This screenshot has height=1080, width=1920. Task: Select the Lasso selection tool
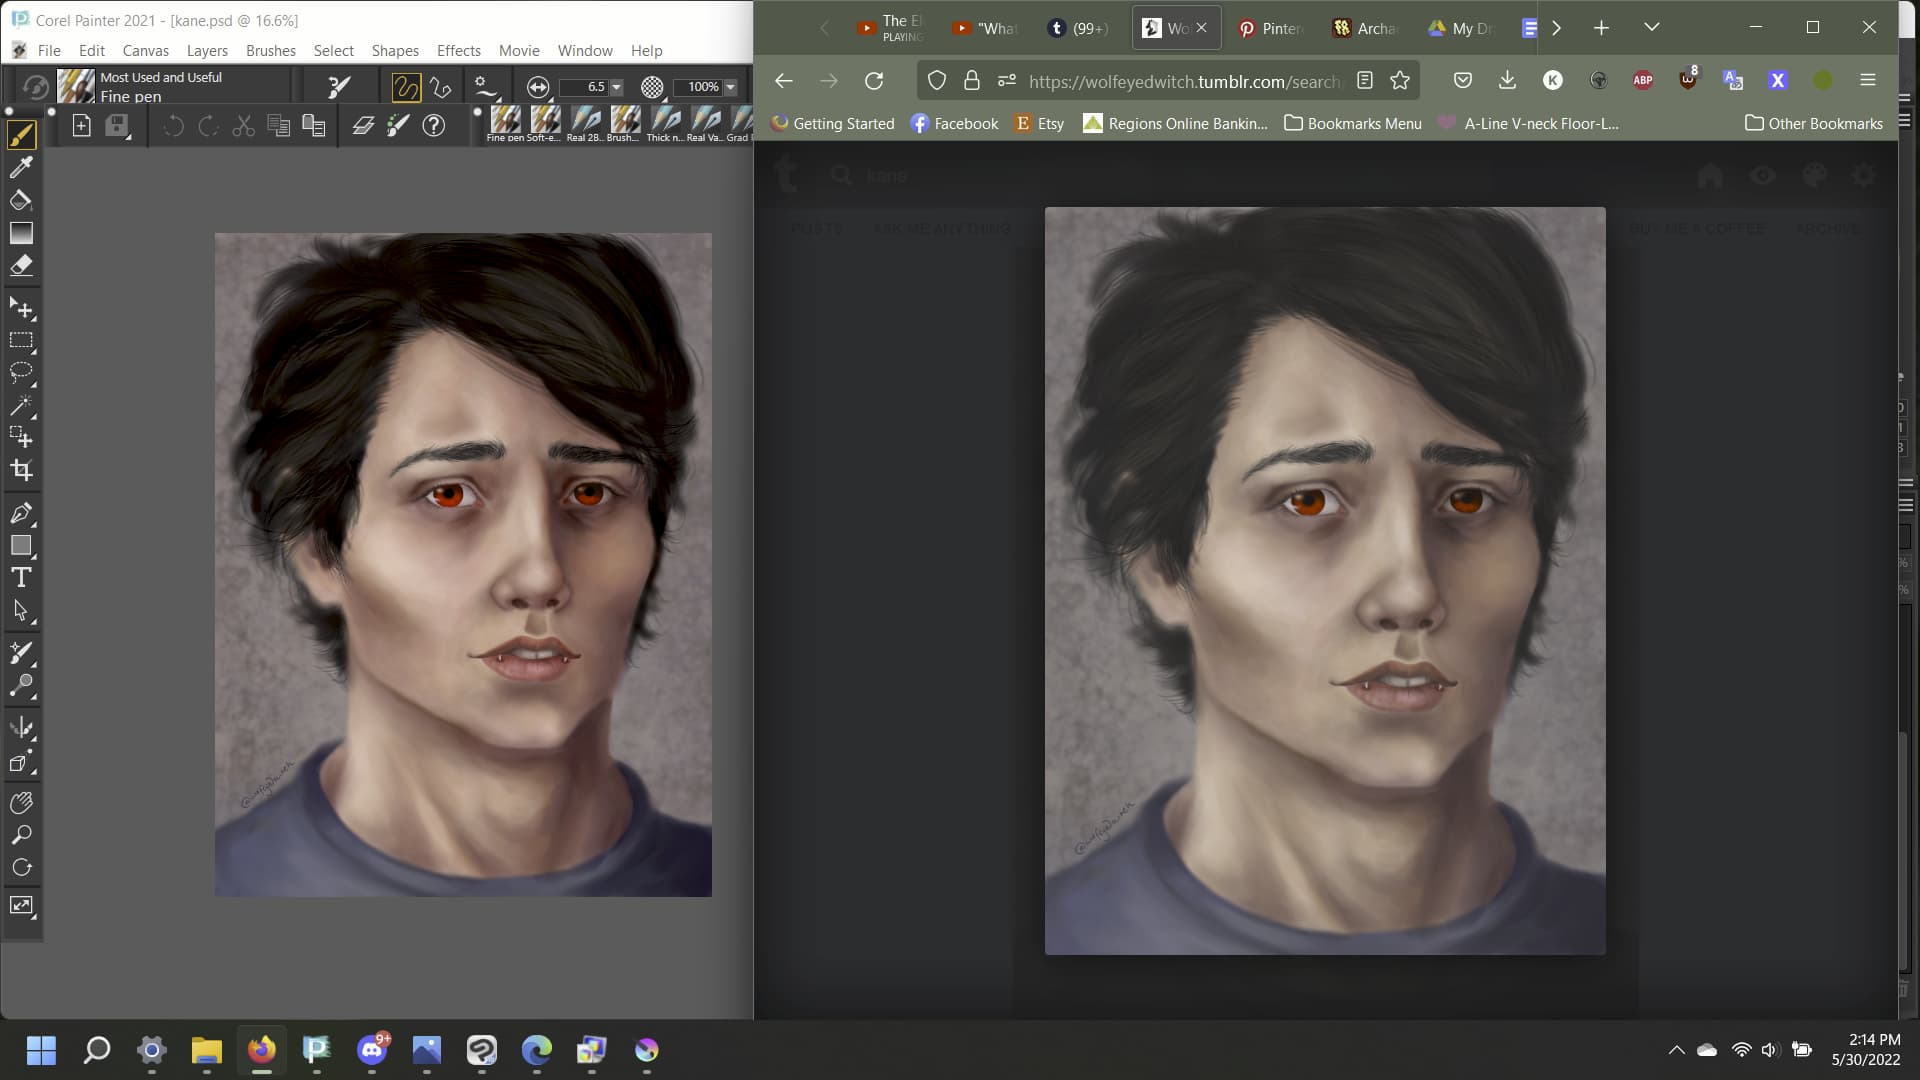pyautogui.click(x=21, y=373)
